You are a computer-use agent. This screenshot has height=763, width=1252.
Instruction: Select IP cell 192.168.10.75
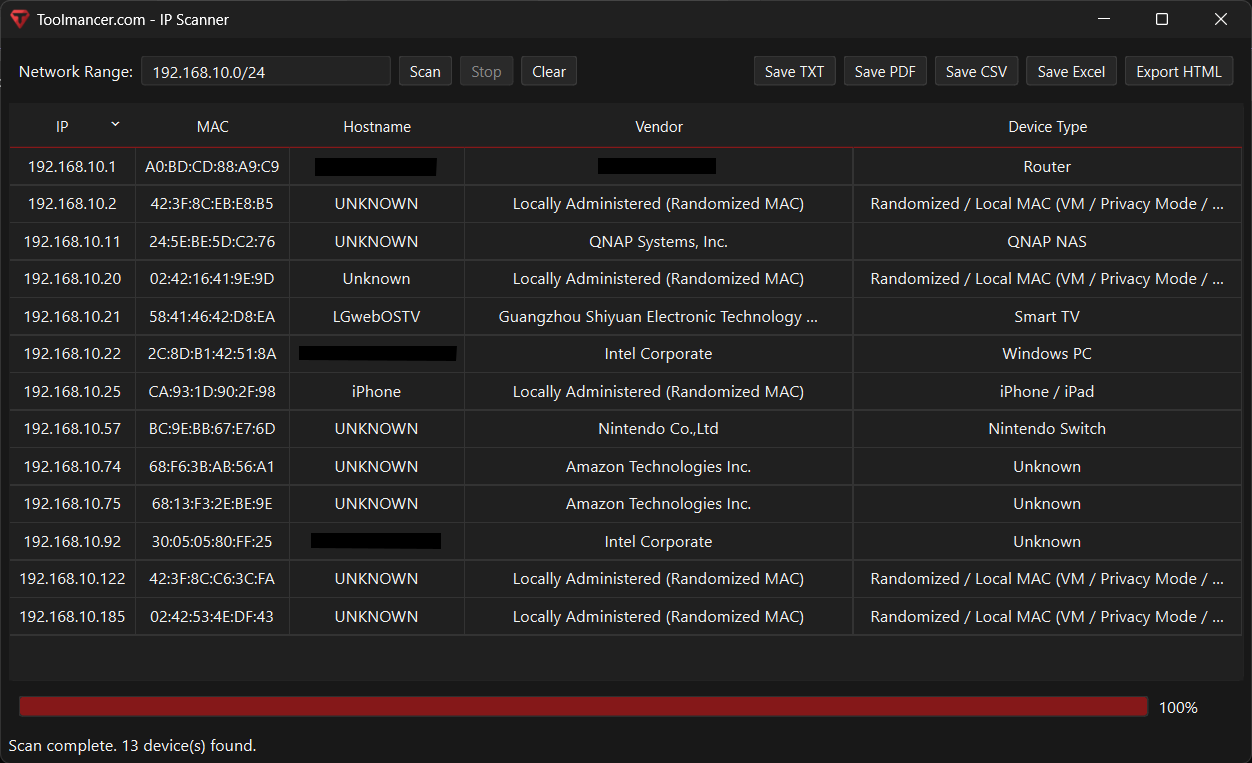(x=72, y=504)
